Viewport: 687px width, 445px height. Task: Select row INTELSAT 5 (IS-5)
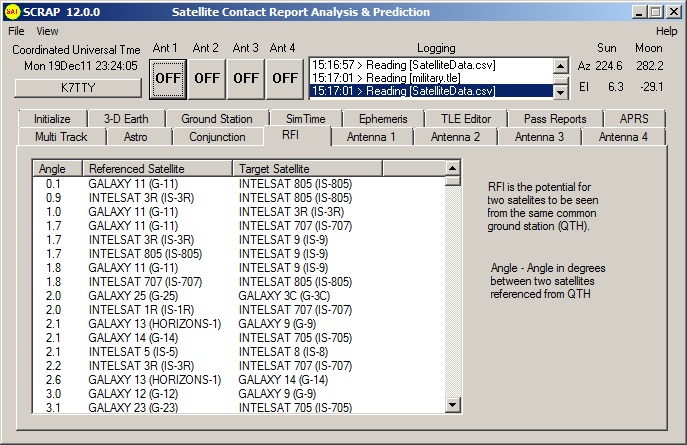pos(239,352)
